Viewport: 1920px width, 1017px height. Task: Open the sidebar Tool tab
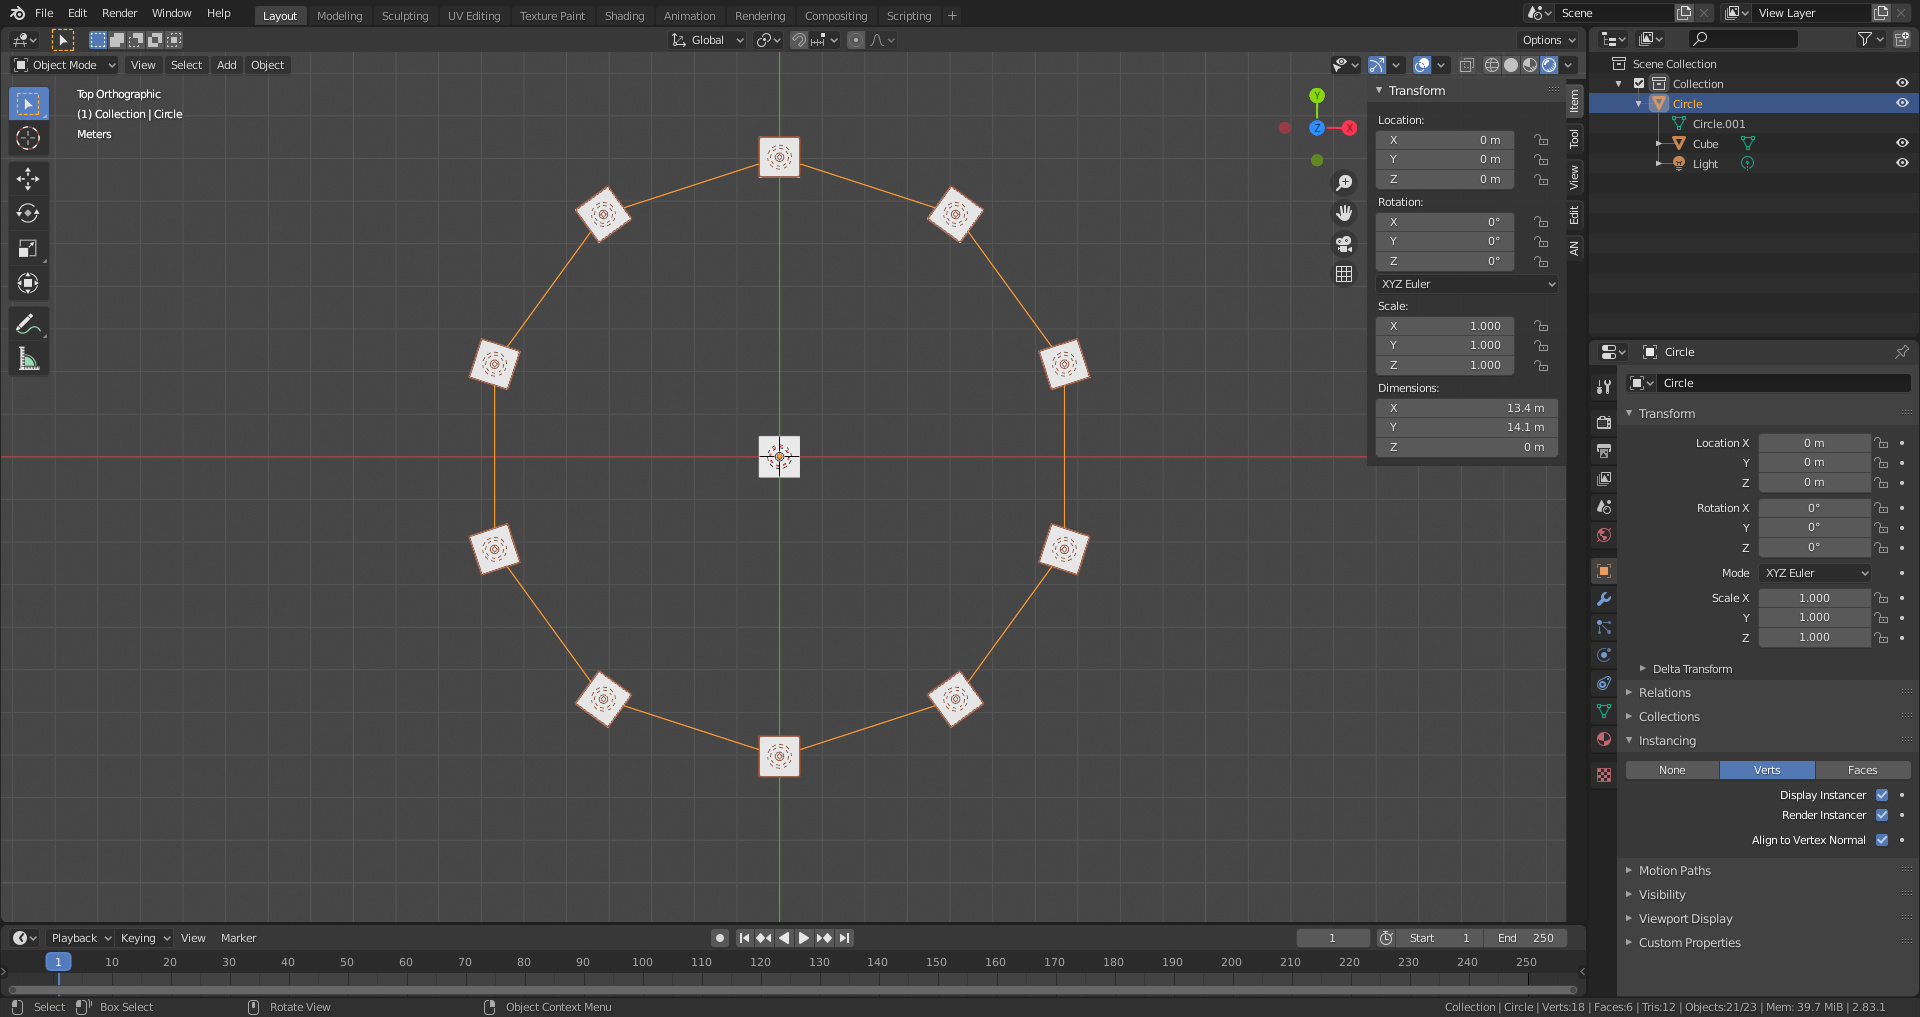(1574, 138)
